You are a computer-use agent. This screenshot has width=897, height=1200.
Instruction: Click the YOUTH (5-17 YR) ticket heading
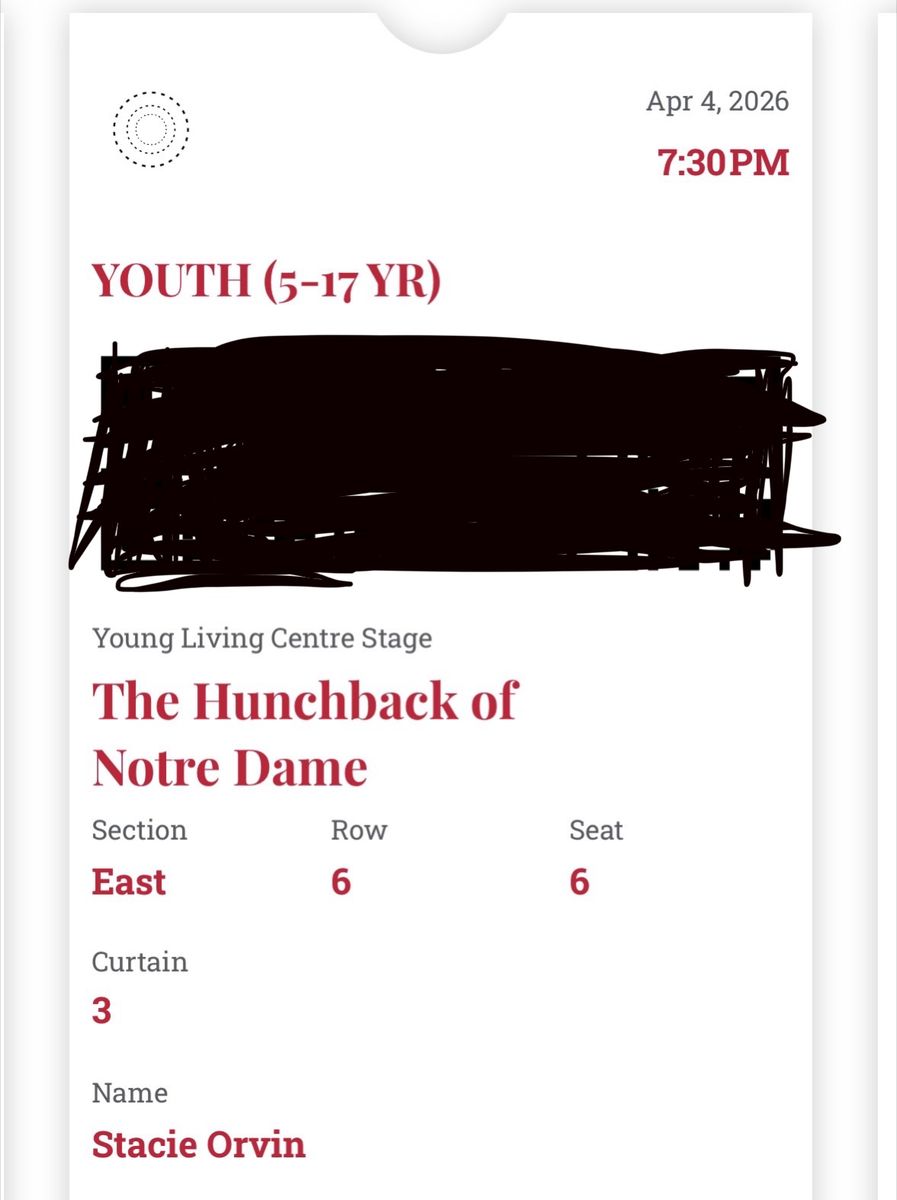click(266, 281)
